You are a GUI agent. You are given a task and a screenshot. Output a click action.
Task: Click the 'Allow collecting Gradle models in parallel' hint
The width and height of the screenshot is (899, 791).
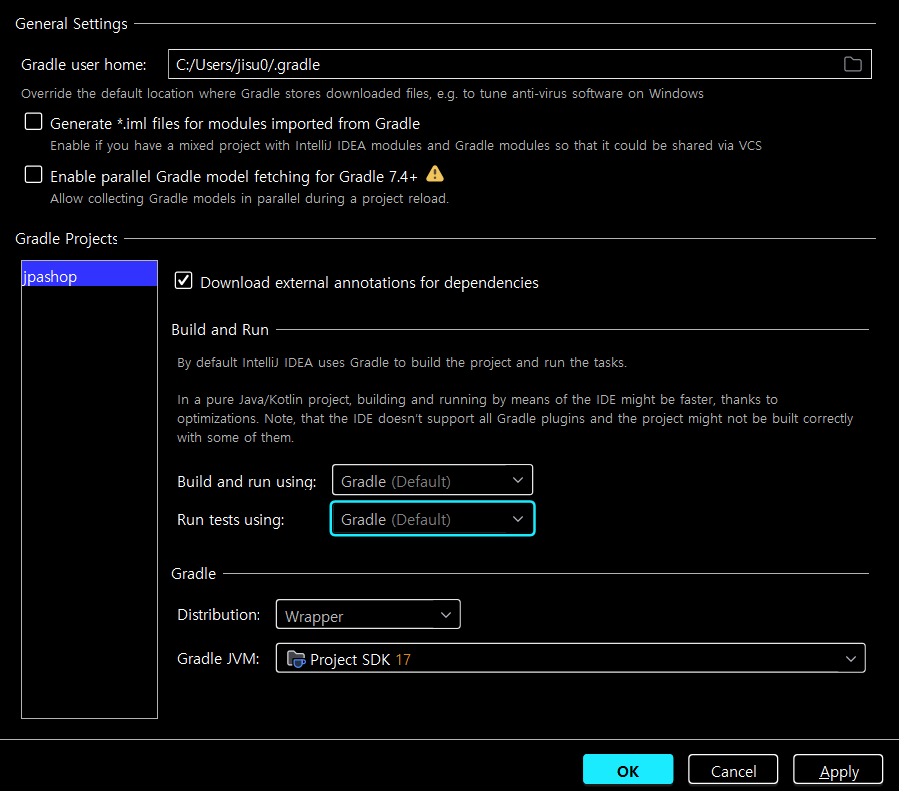[249, 199]
